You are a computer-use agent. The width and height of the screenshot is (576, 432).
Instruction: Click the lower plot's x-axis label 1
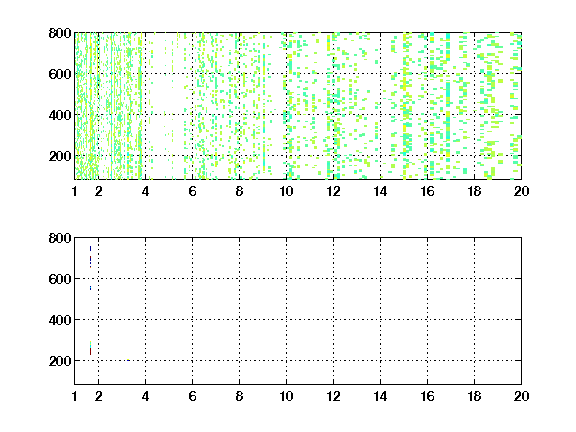75,396
